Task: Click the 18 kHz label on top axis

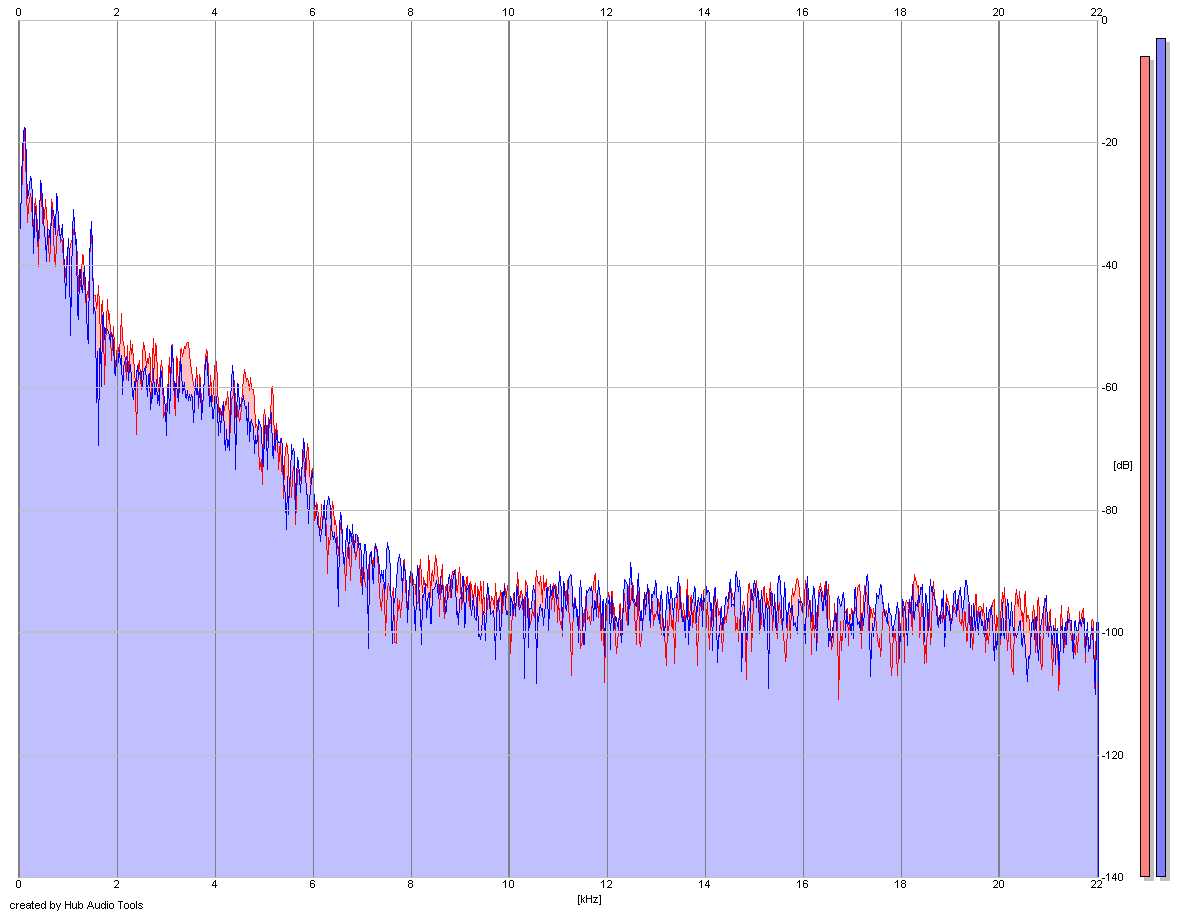Action: pyautogui.click(x=900, y=12)
